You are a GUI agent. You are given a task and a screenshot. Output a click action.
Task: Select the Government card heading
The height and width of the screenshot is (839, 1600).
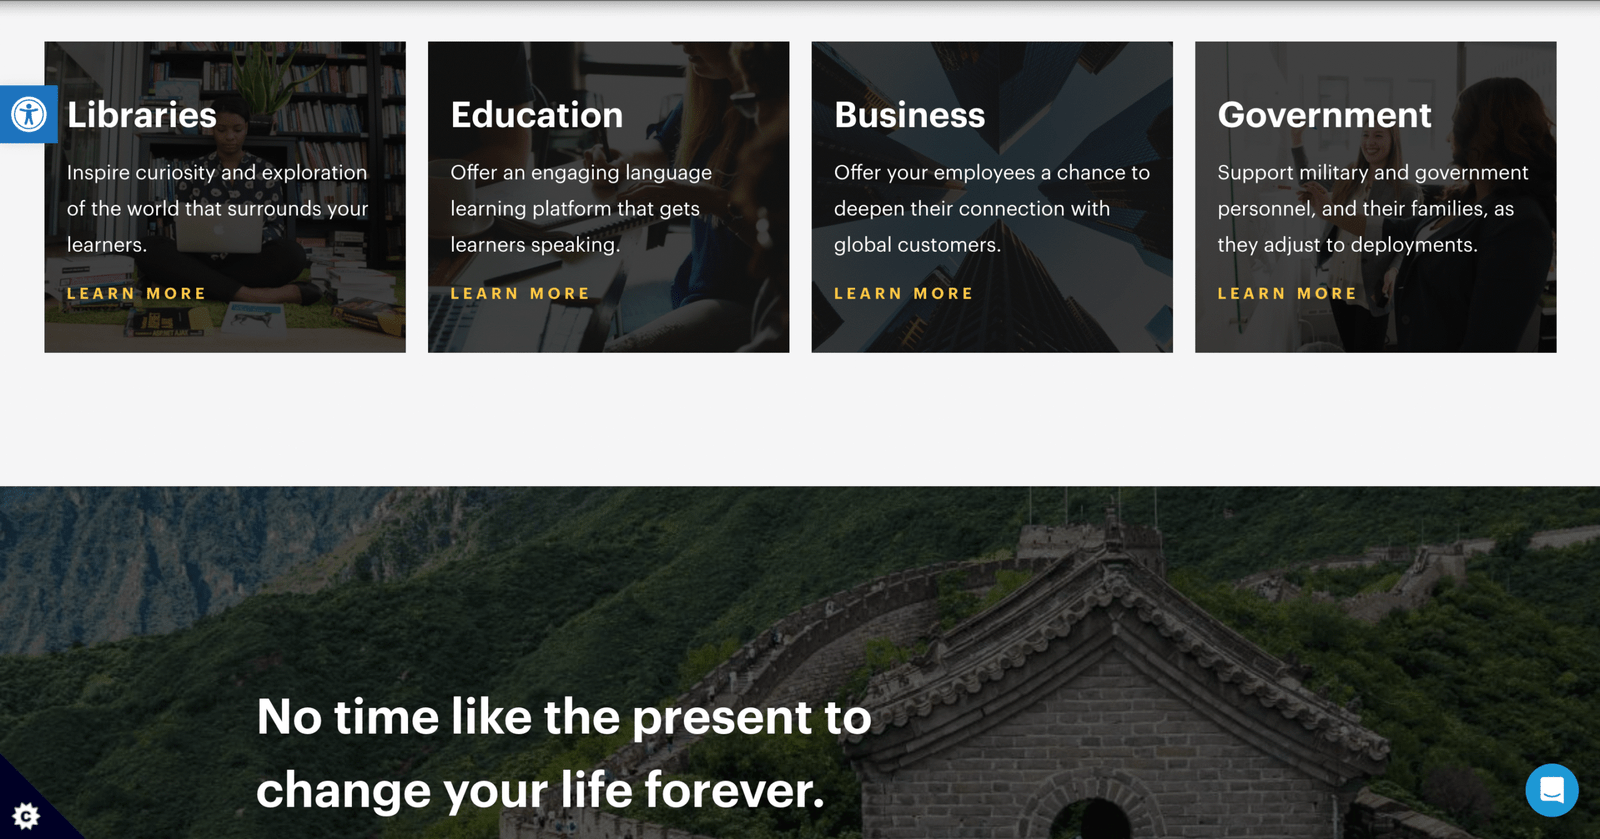click(1324, 115)
